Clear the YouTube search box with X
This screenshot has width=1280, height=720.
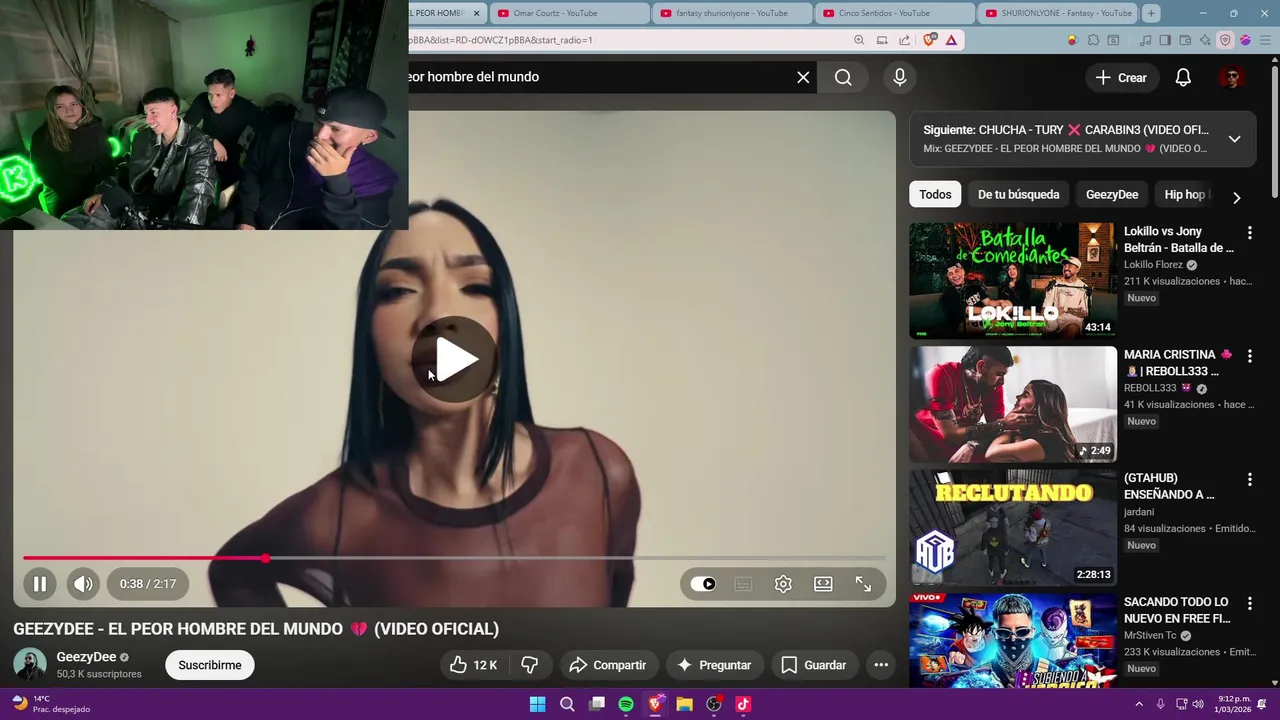(803, 77)
